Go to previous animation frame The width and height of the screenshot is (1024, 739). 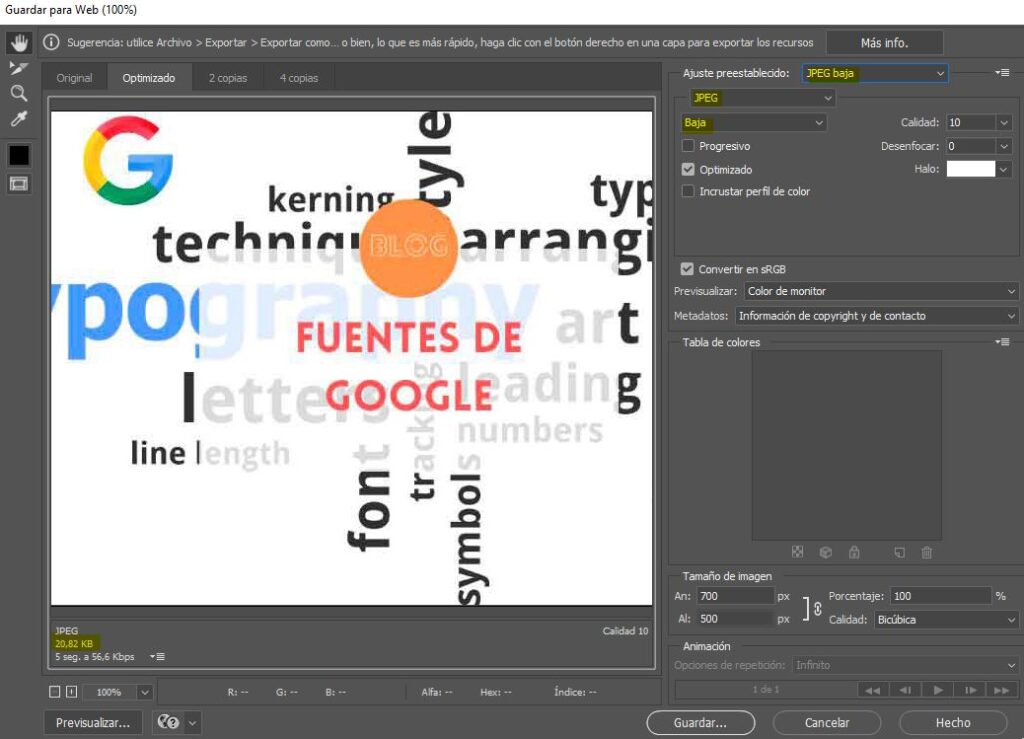tap(904, 690)
